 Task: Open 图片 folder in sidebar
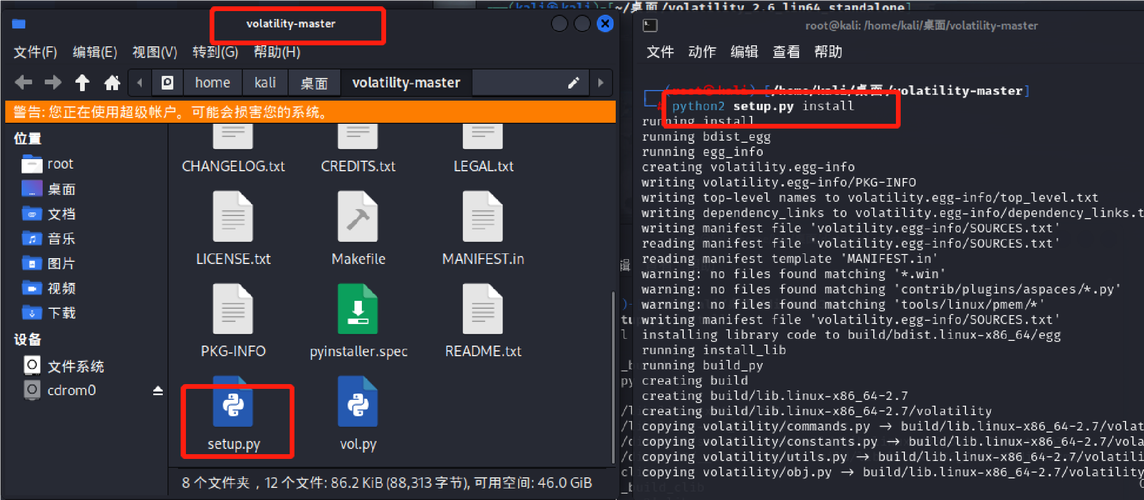(48, 264)
